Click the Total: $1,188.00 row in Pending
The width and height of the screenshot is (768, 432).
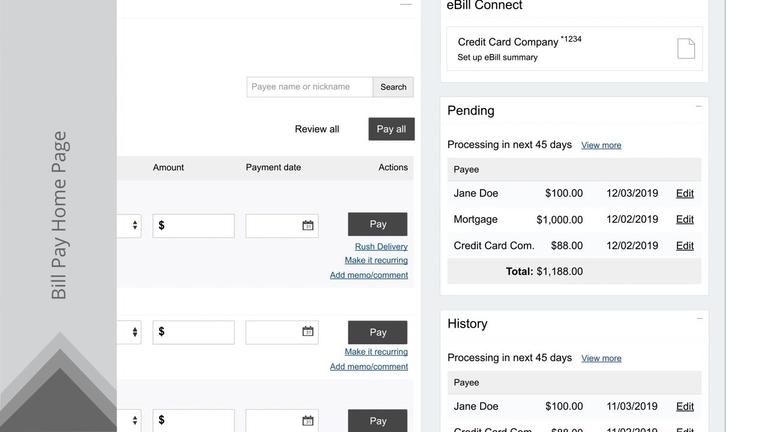click(x=574, y=271)
